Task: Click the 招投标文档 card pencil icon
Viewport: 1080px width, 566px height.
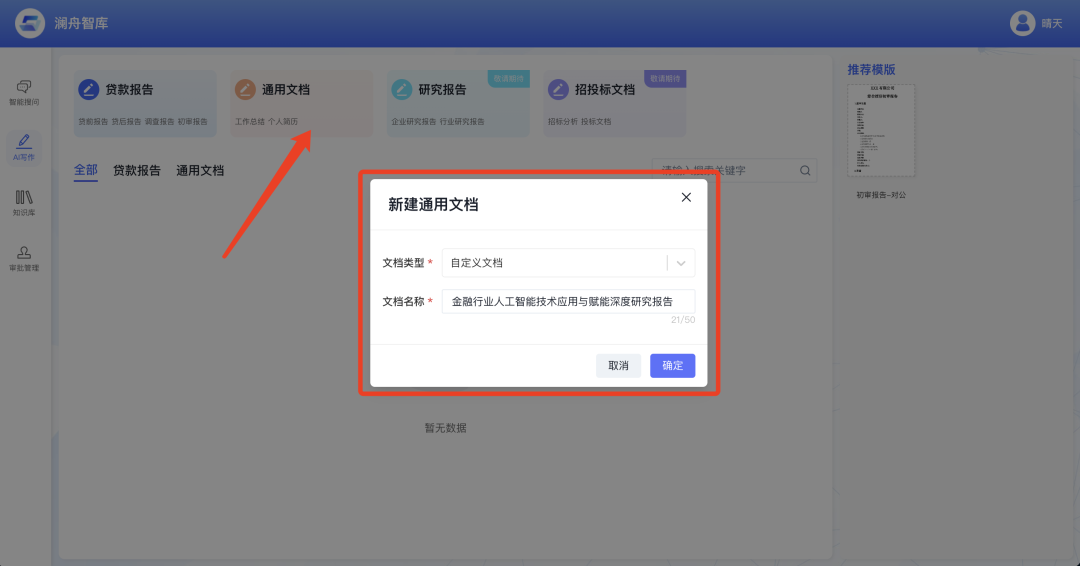Action: [558, 90]
